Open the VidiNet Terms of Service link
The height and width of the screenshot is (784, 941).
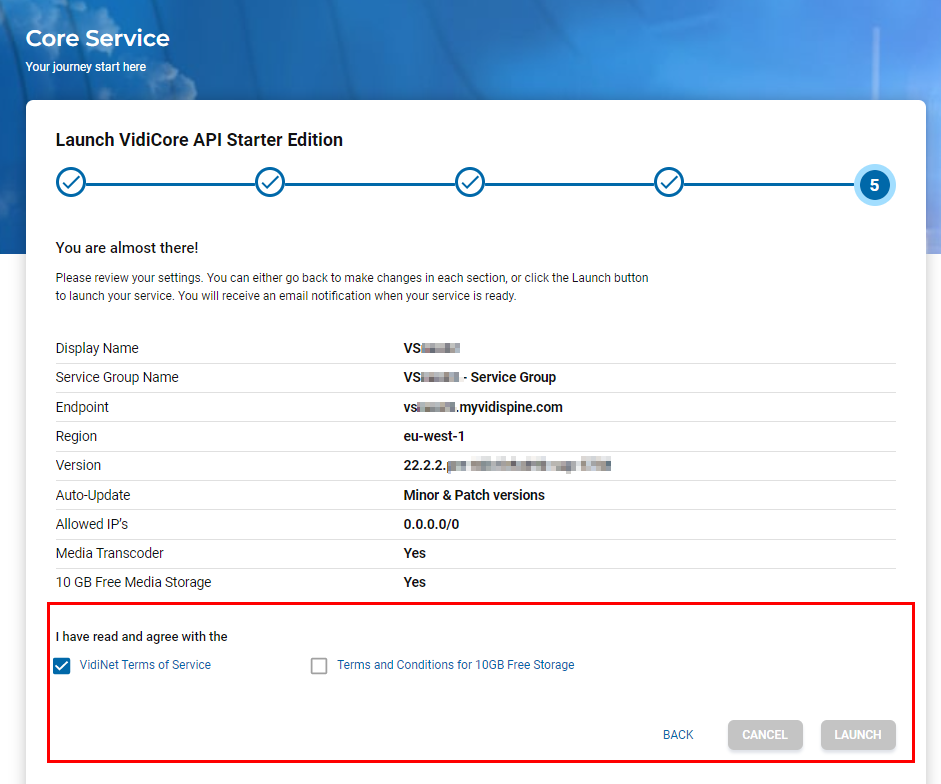145,665
